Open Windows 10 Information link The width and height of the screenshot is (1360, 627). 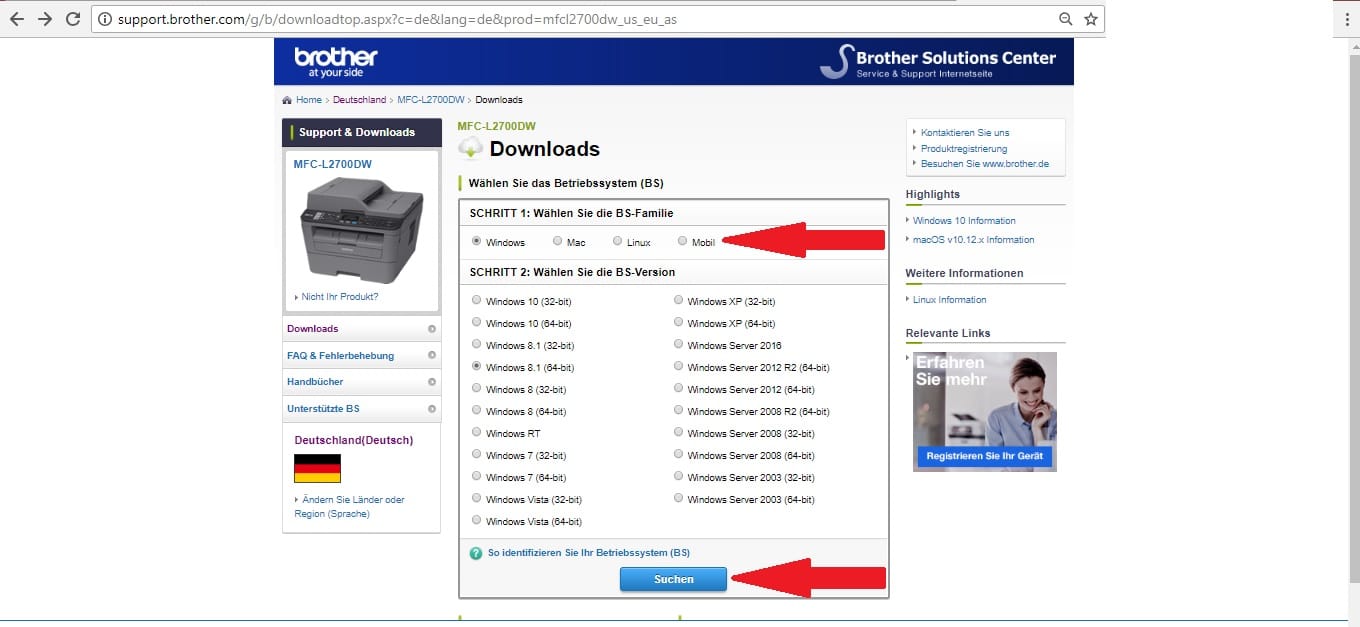(964, 221)
